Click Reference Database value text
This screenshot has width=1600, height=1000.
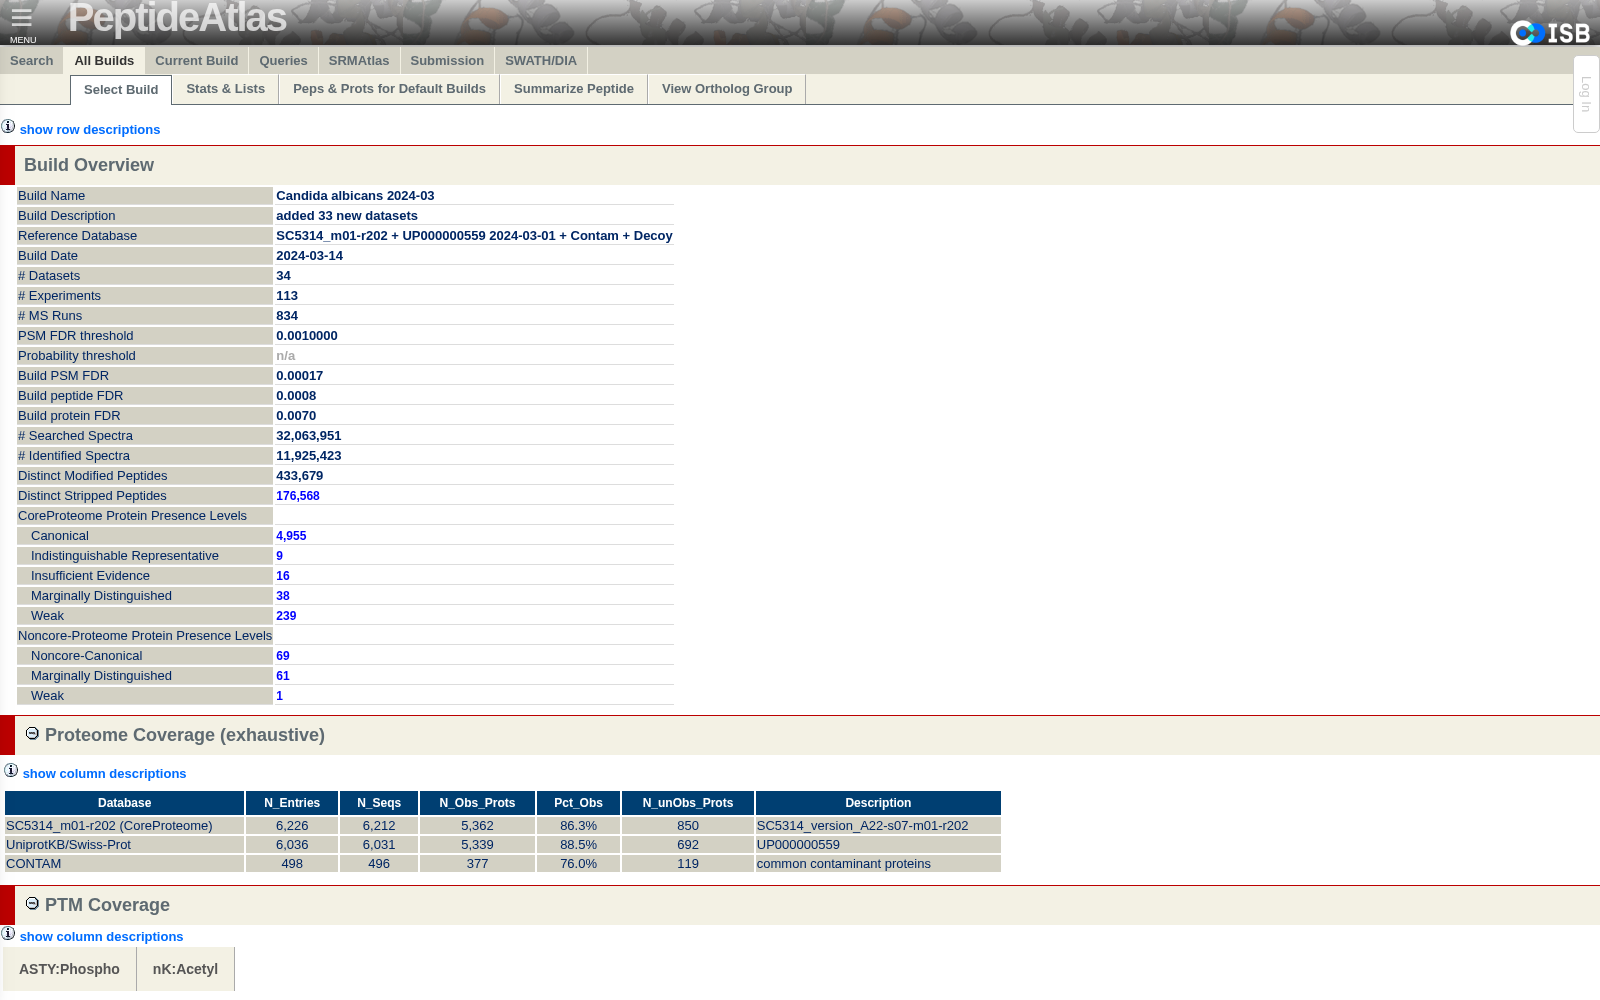(x=474, y=236)
